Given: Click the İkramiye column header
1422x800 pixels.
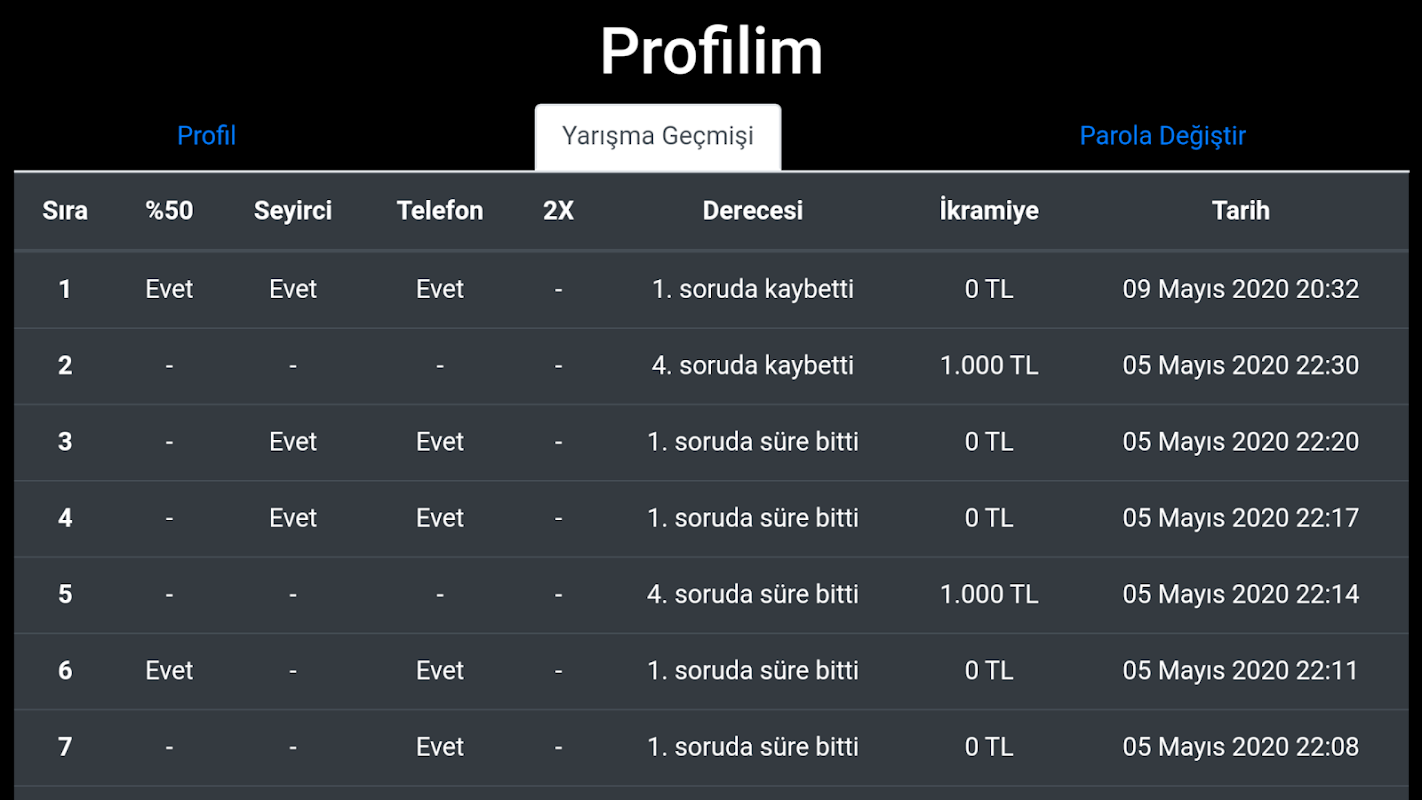Looking at the screenshot, I should (989, 210).
